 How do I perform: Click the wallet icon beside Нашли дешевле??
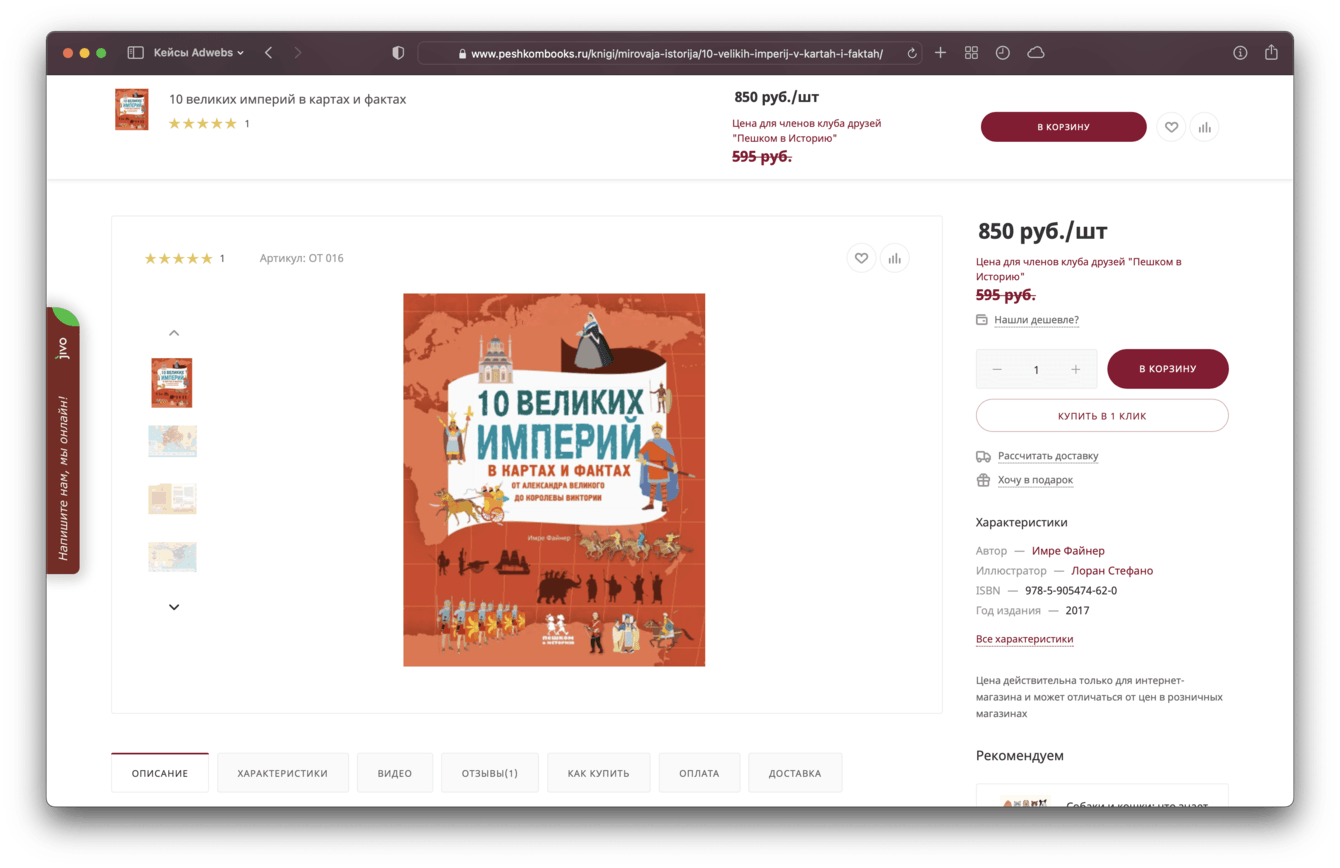point(982,320)
